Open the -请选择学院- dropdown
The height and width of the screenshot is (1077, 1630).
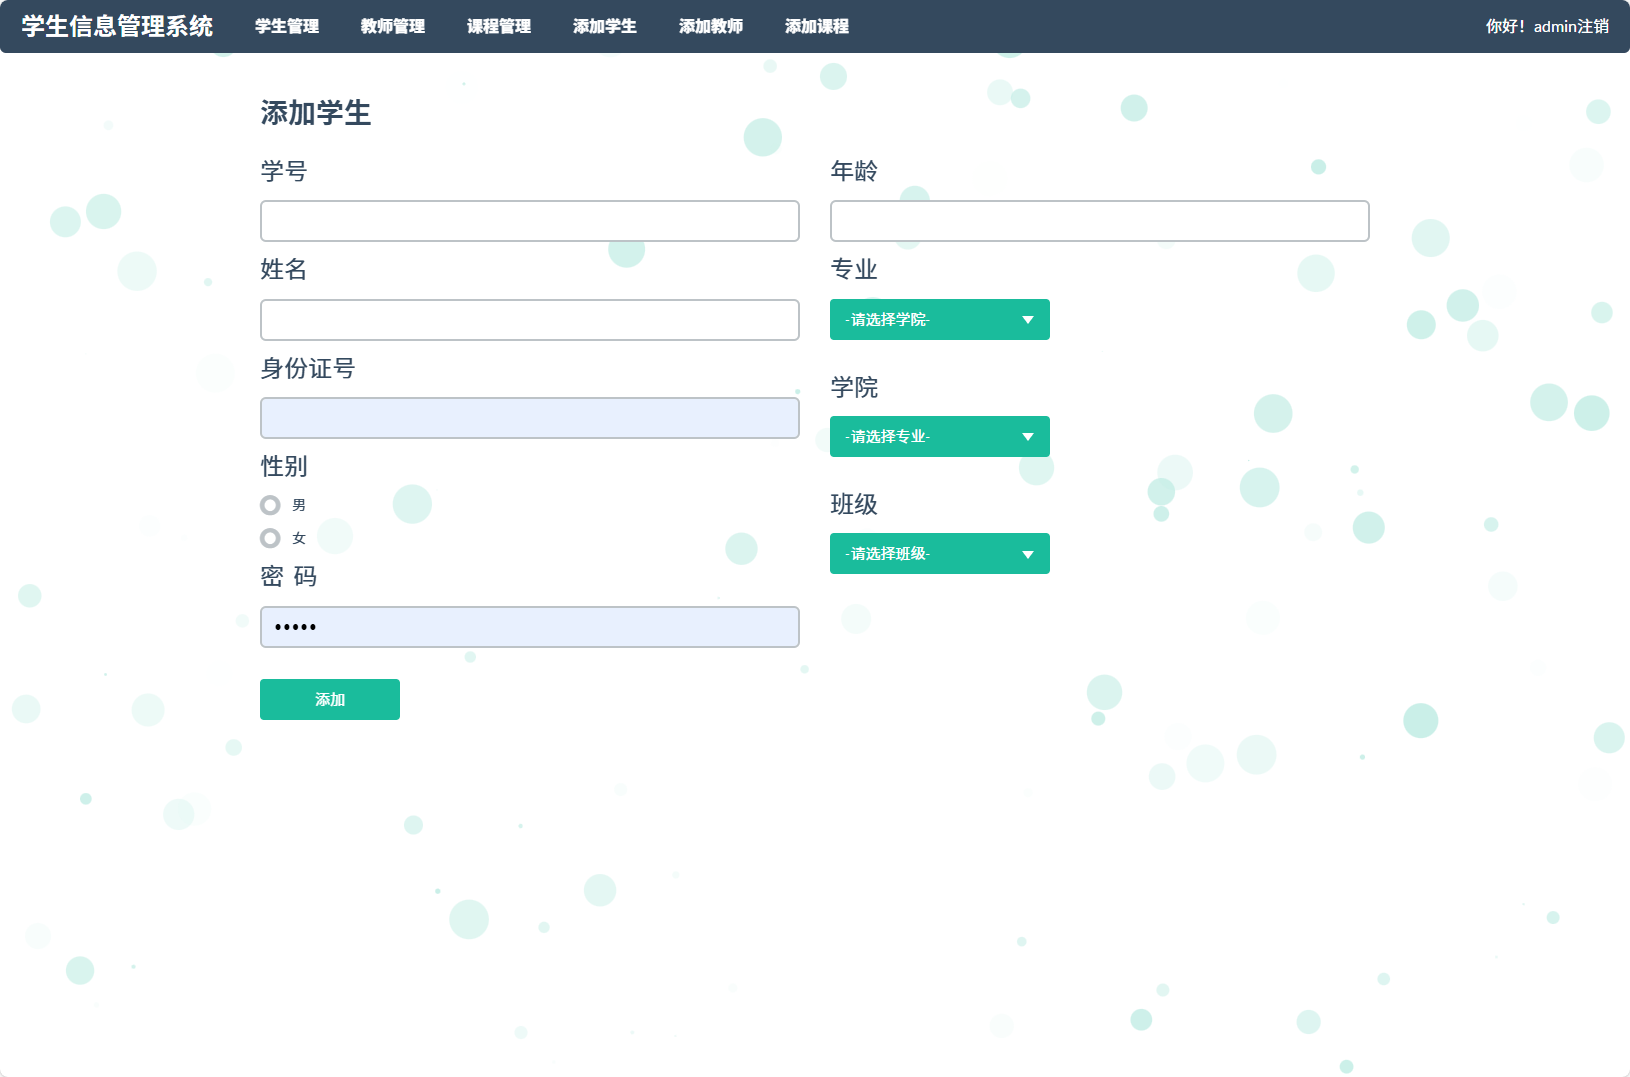[938, 319]
